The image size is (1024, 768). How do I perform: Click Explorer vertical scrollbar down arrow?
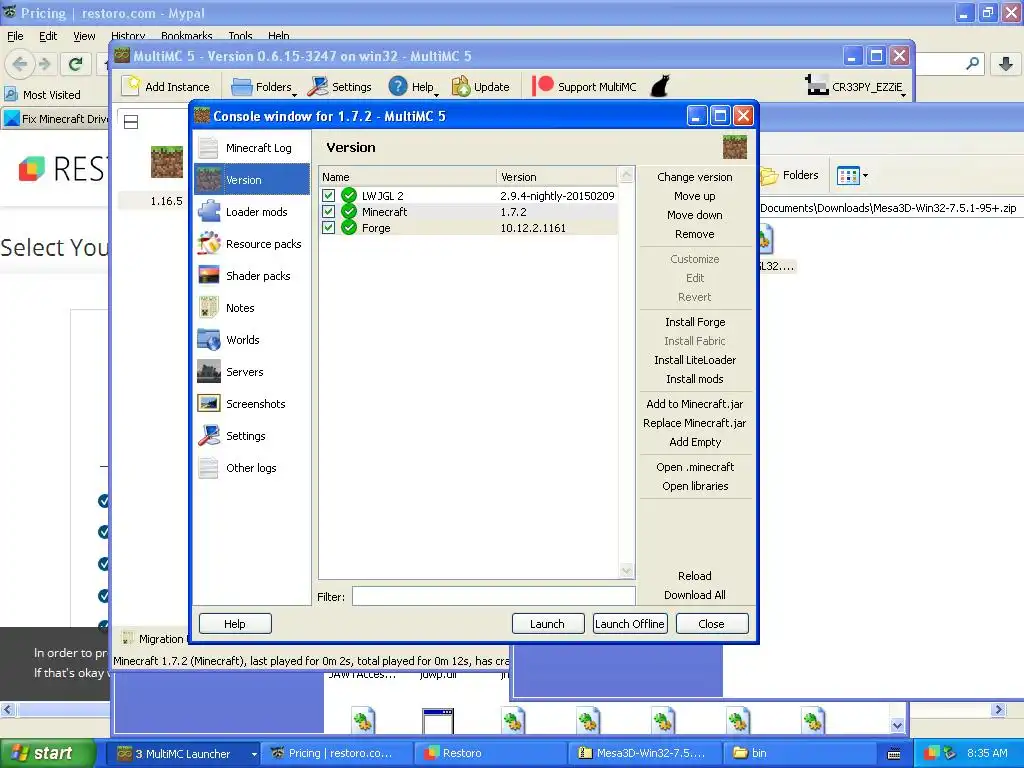[897, 725]
